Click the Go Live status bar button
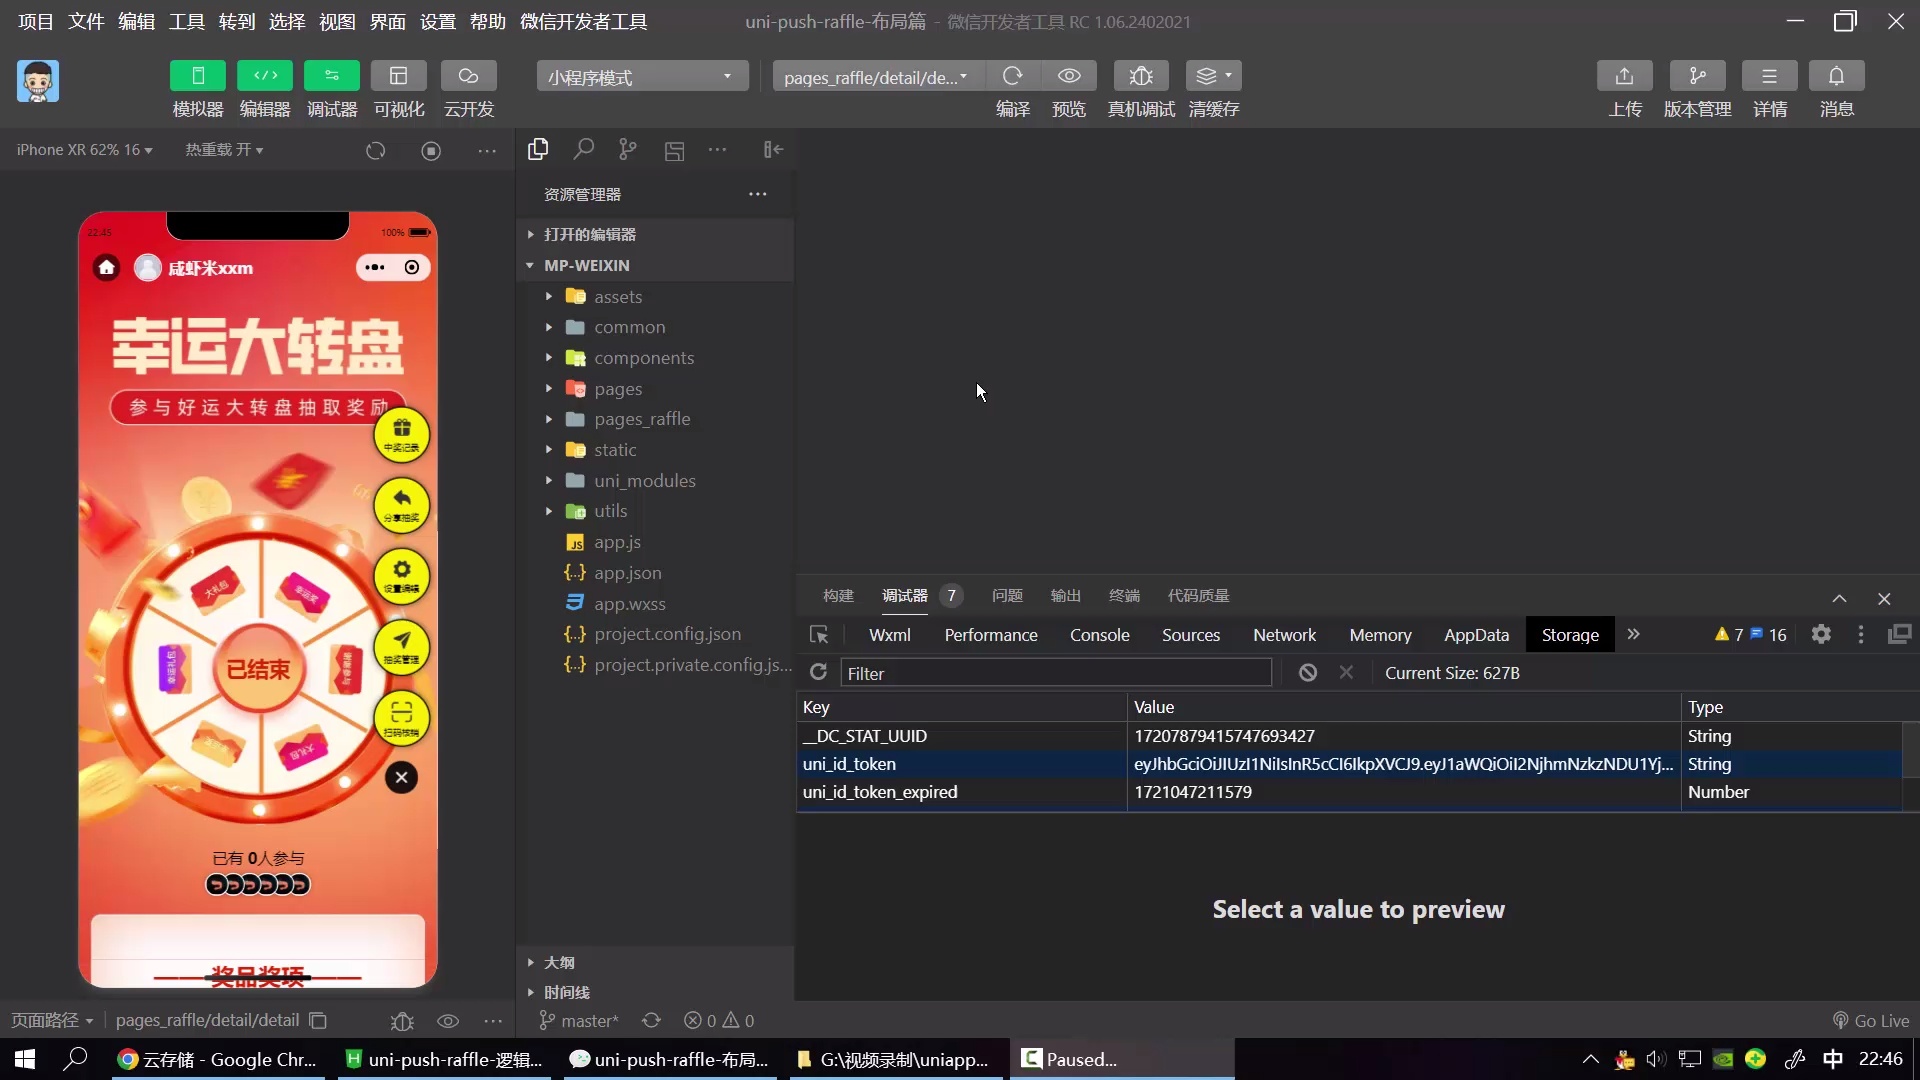The width and height of the screenshot is (1920, 1080). (x=1870, y=1020)
